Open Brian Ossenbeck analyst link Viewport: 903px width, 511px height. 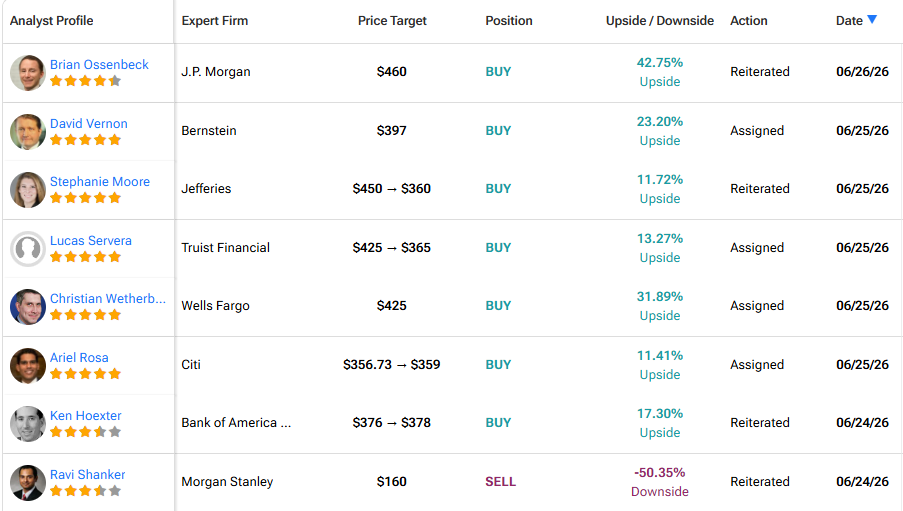coord(99,65)
